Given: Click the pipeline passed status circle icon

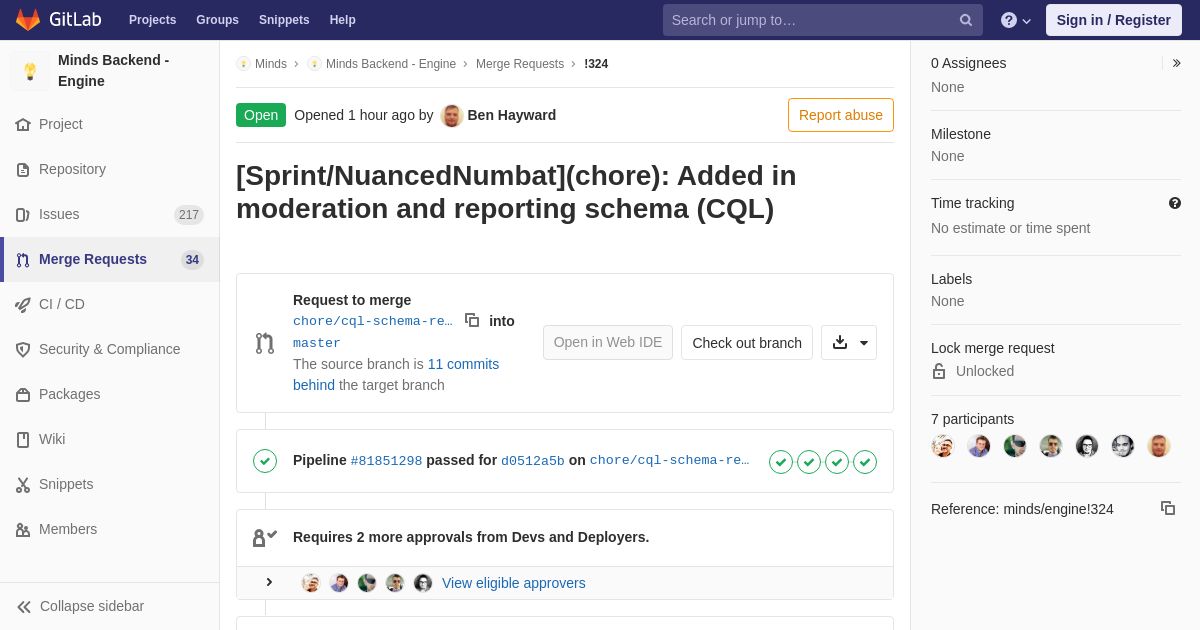Looking at the screenshot, I should [265, 461].
